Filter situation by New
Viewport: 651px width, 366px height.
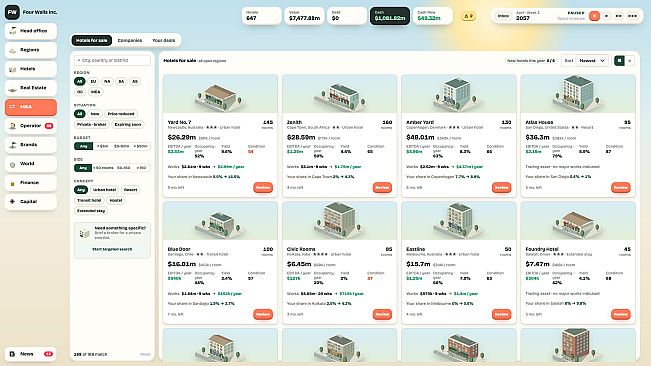coord(95,114)
